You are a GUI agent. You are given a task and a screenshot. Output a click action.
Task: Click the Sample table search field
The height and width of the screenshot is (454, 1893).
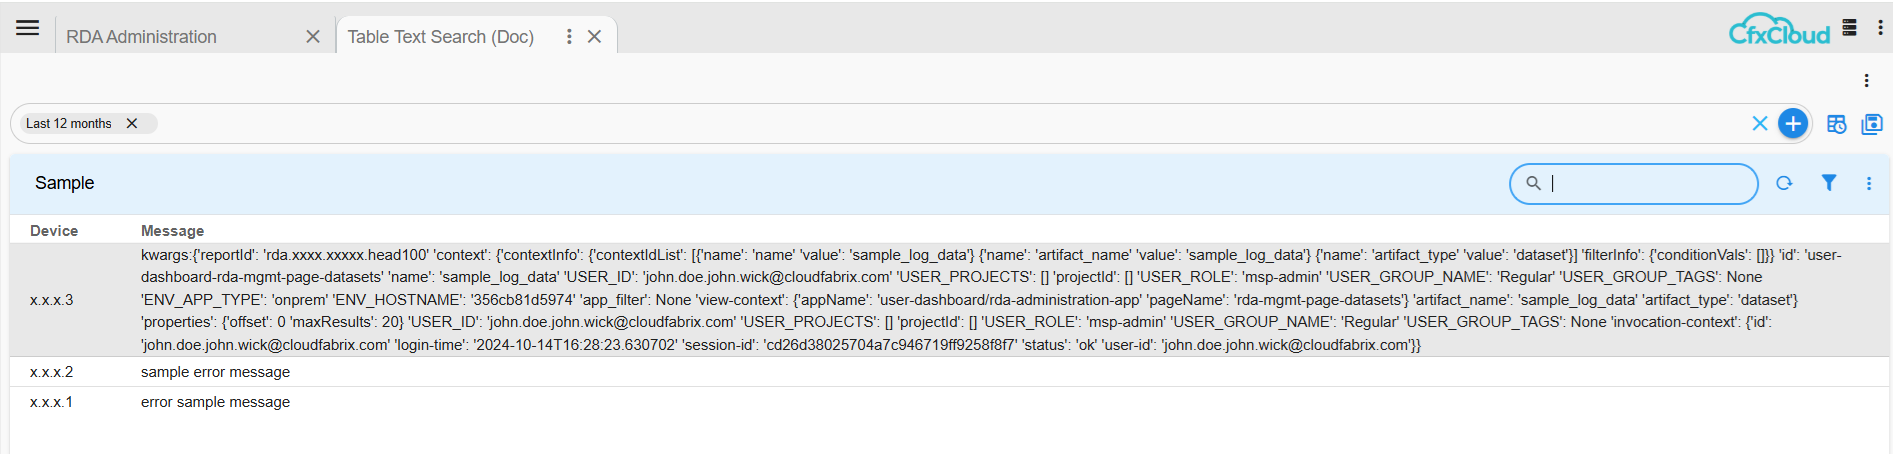[1648, 183]
